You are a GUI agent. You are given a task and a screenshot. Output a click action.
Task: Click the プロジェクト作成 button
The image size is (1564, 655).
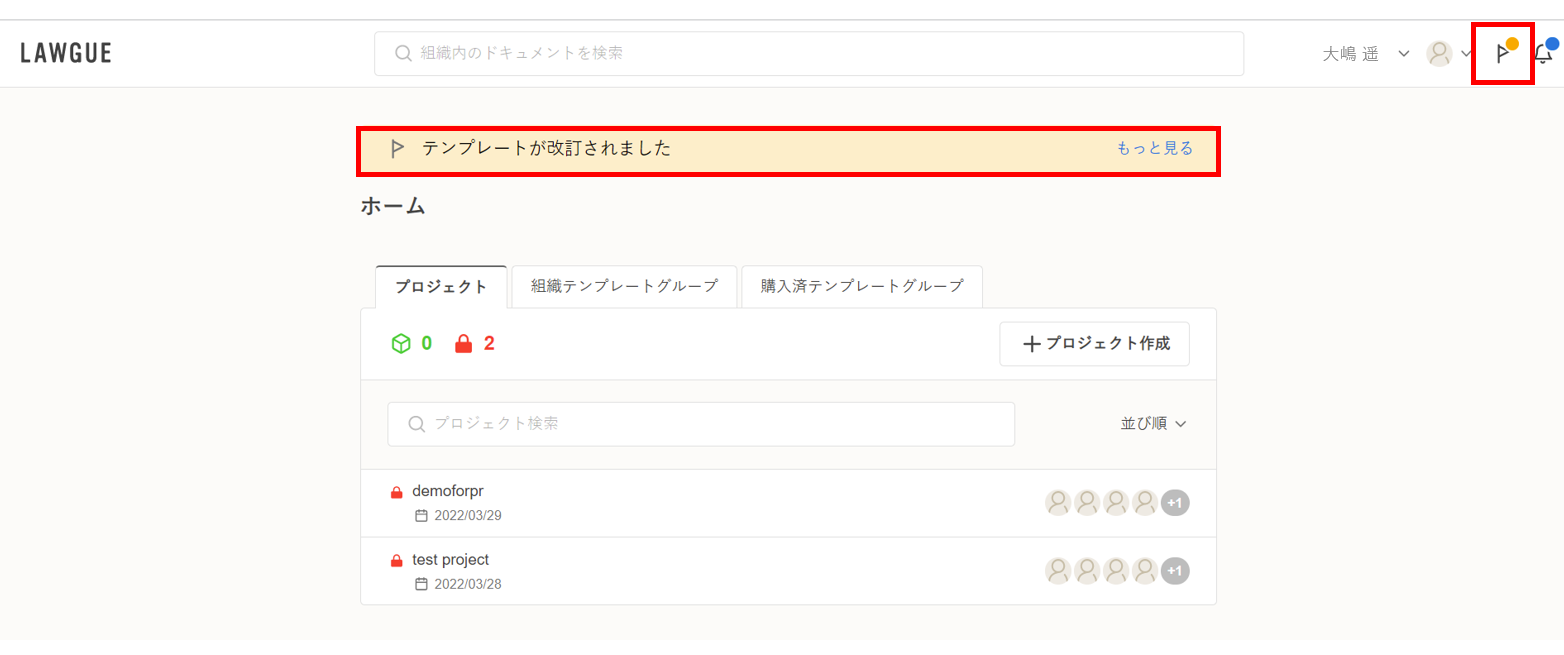pyautogui.click(x=1094, y=344)
